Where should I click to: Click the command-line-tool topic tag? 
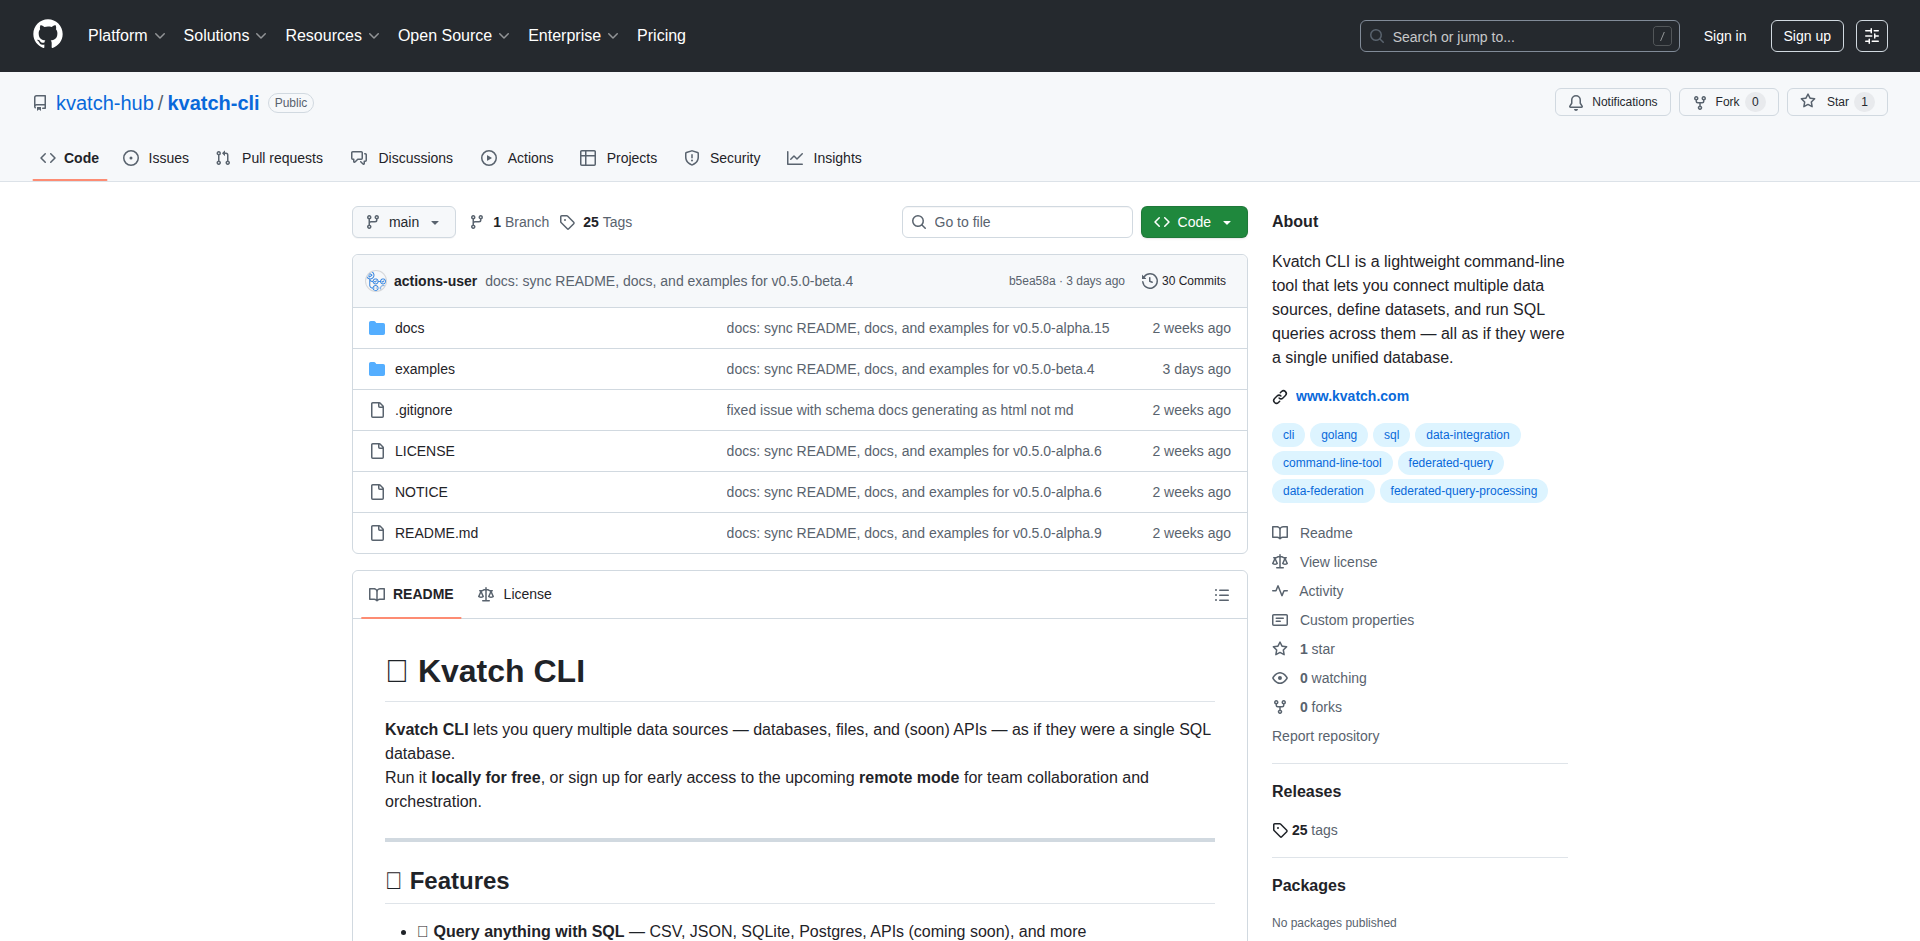1332,463
